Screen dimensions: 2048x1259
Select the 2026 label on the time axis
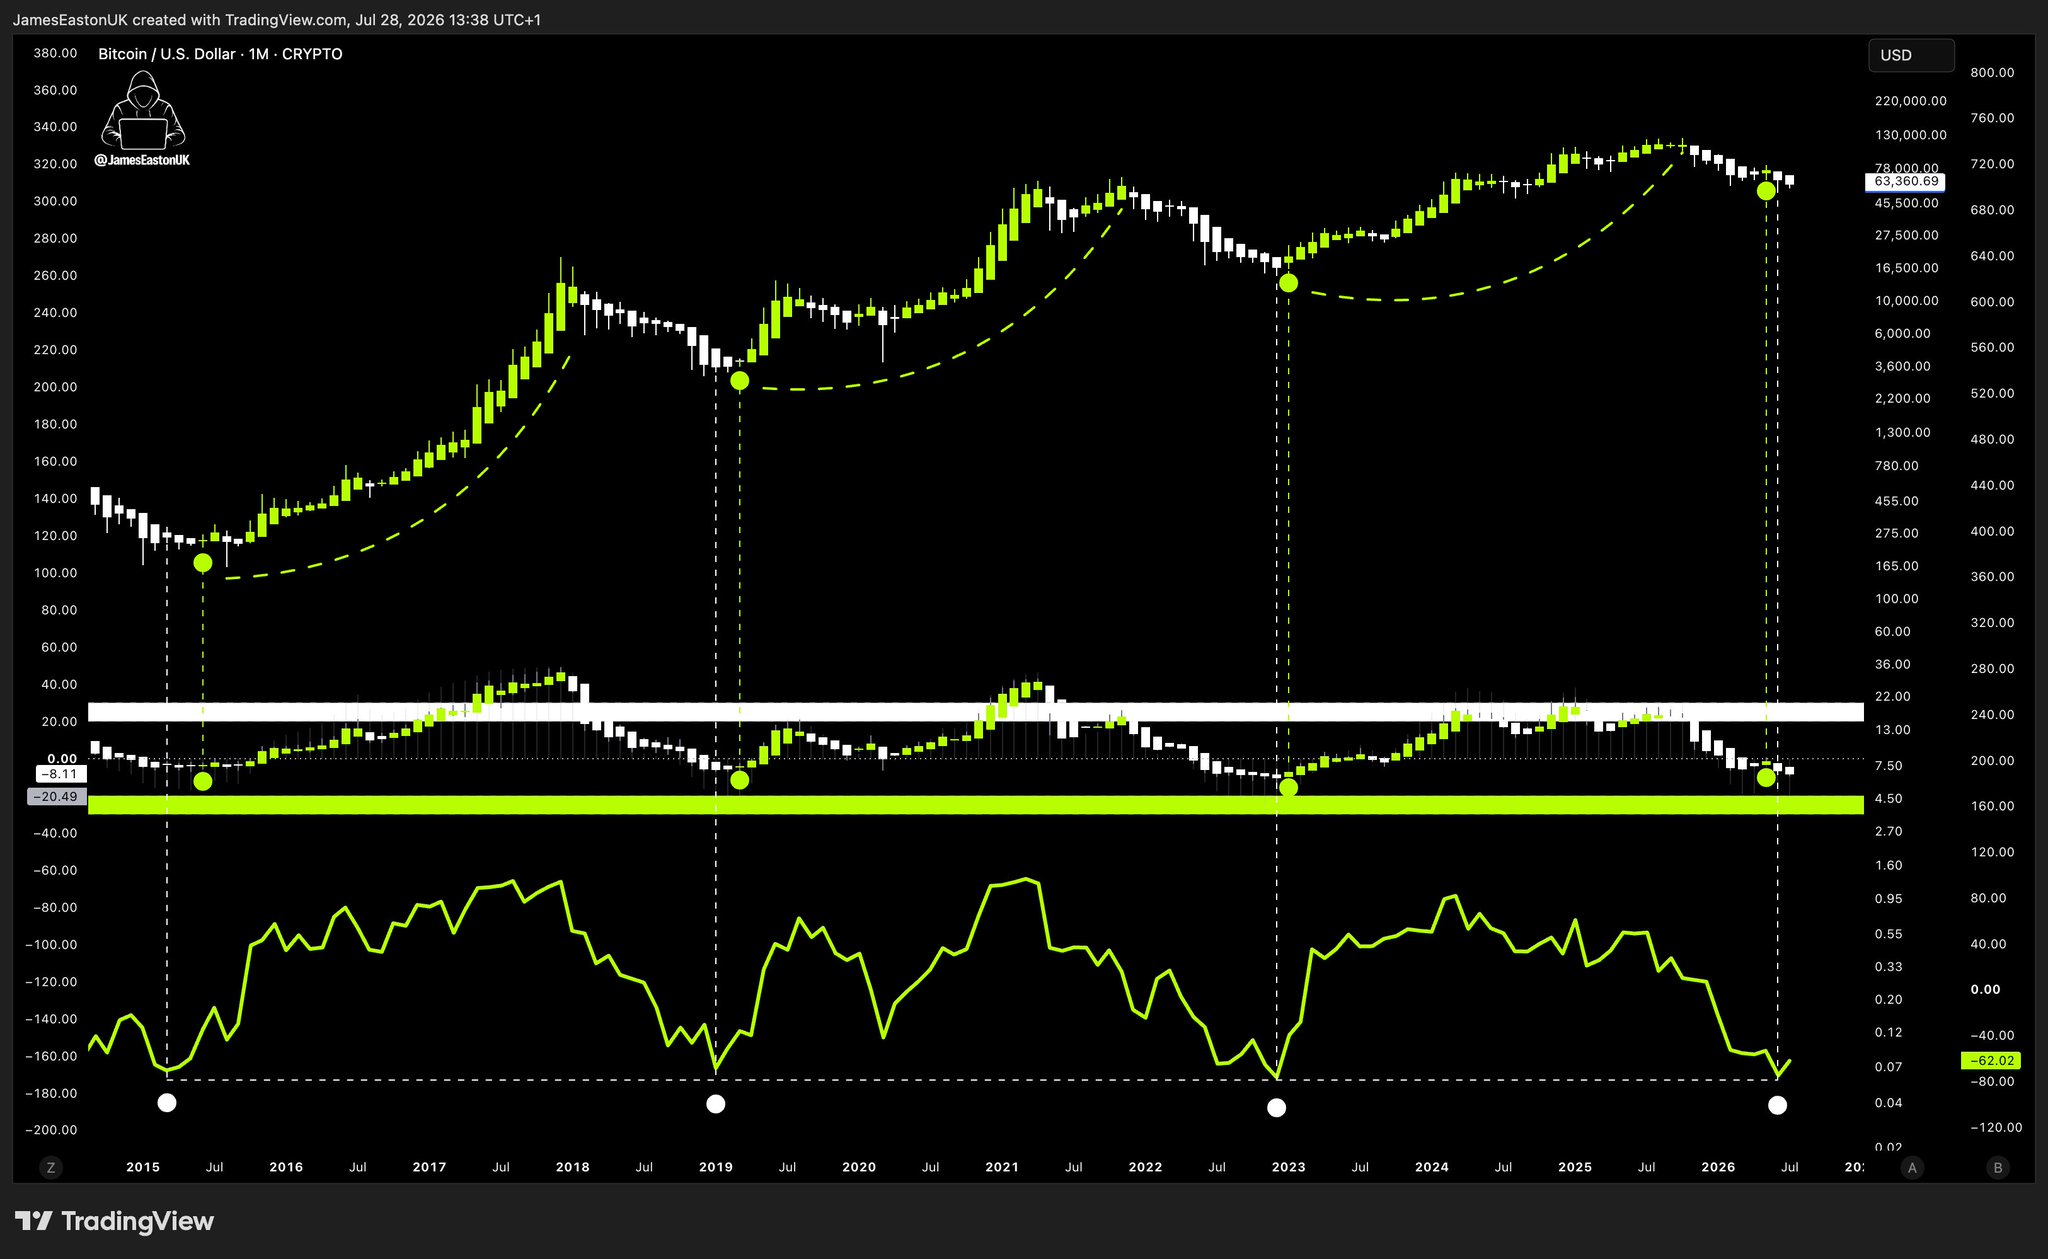point(1719,1167)
